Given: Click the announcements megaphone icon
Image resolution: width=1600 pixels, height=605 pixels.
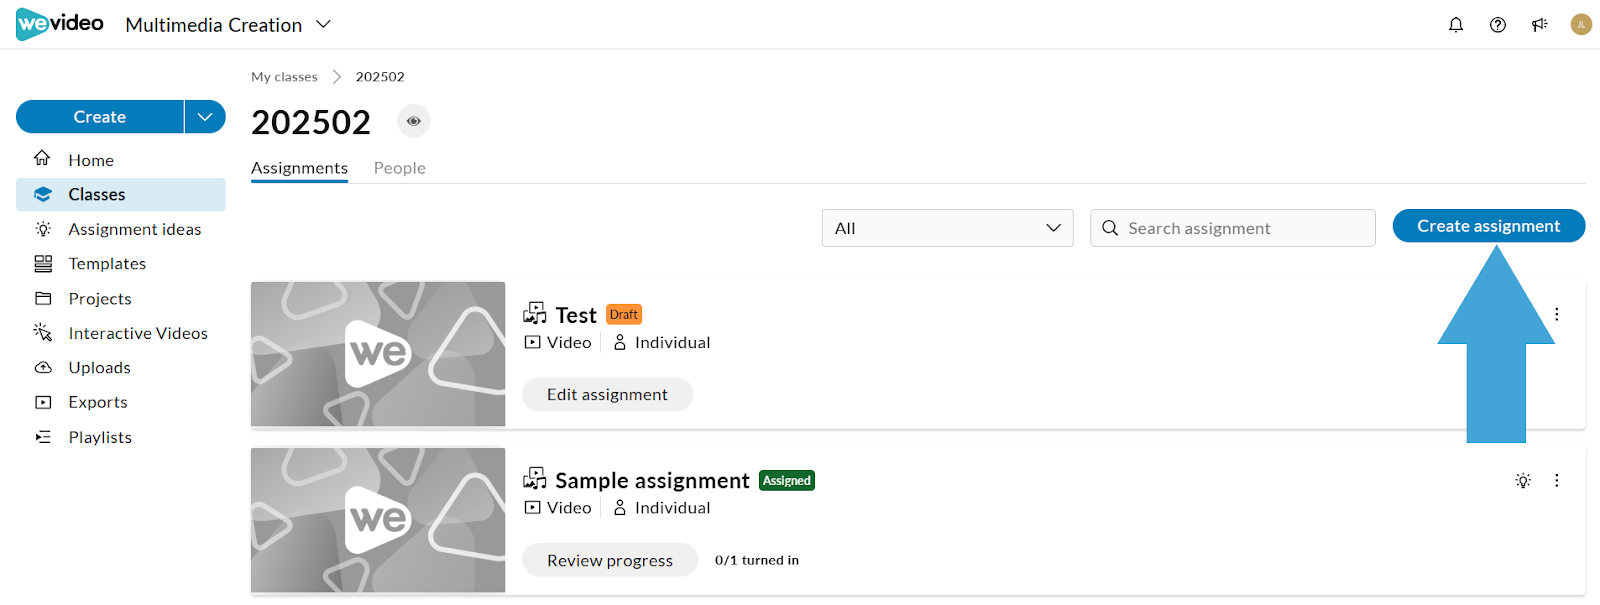Looking at the screenshot, I should pyautogui.click(x=1540, y=25).
